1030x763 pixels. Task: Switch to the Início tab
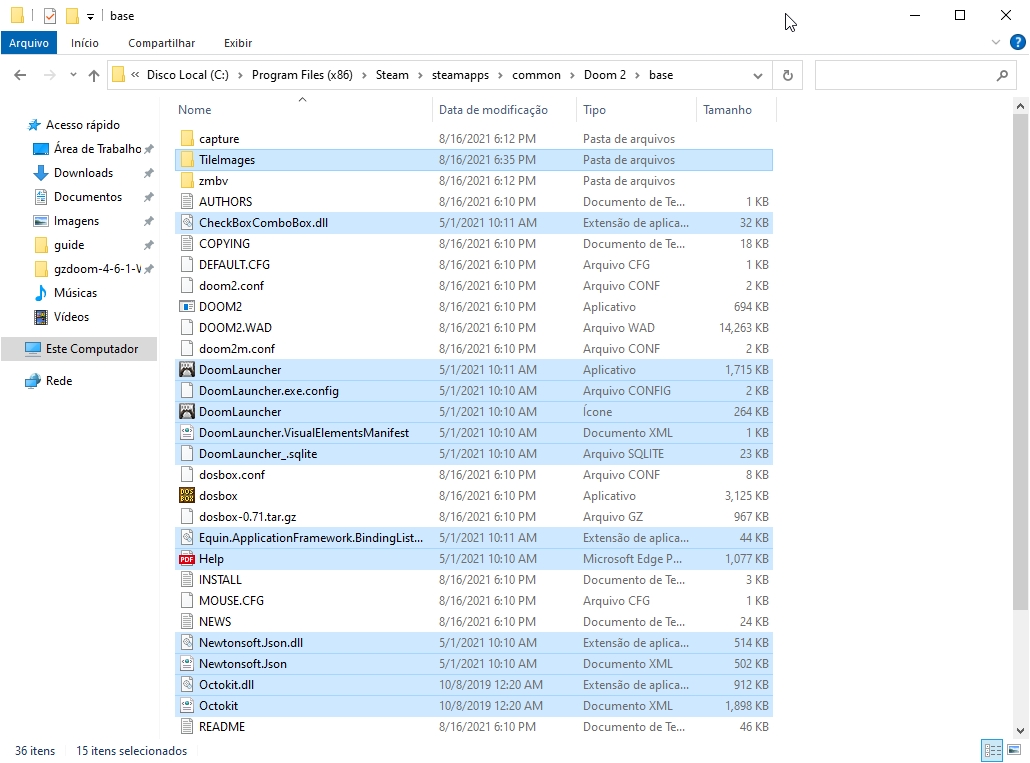pos(85,43)
